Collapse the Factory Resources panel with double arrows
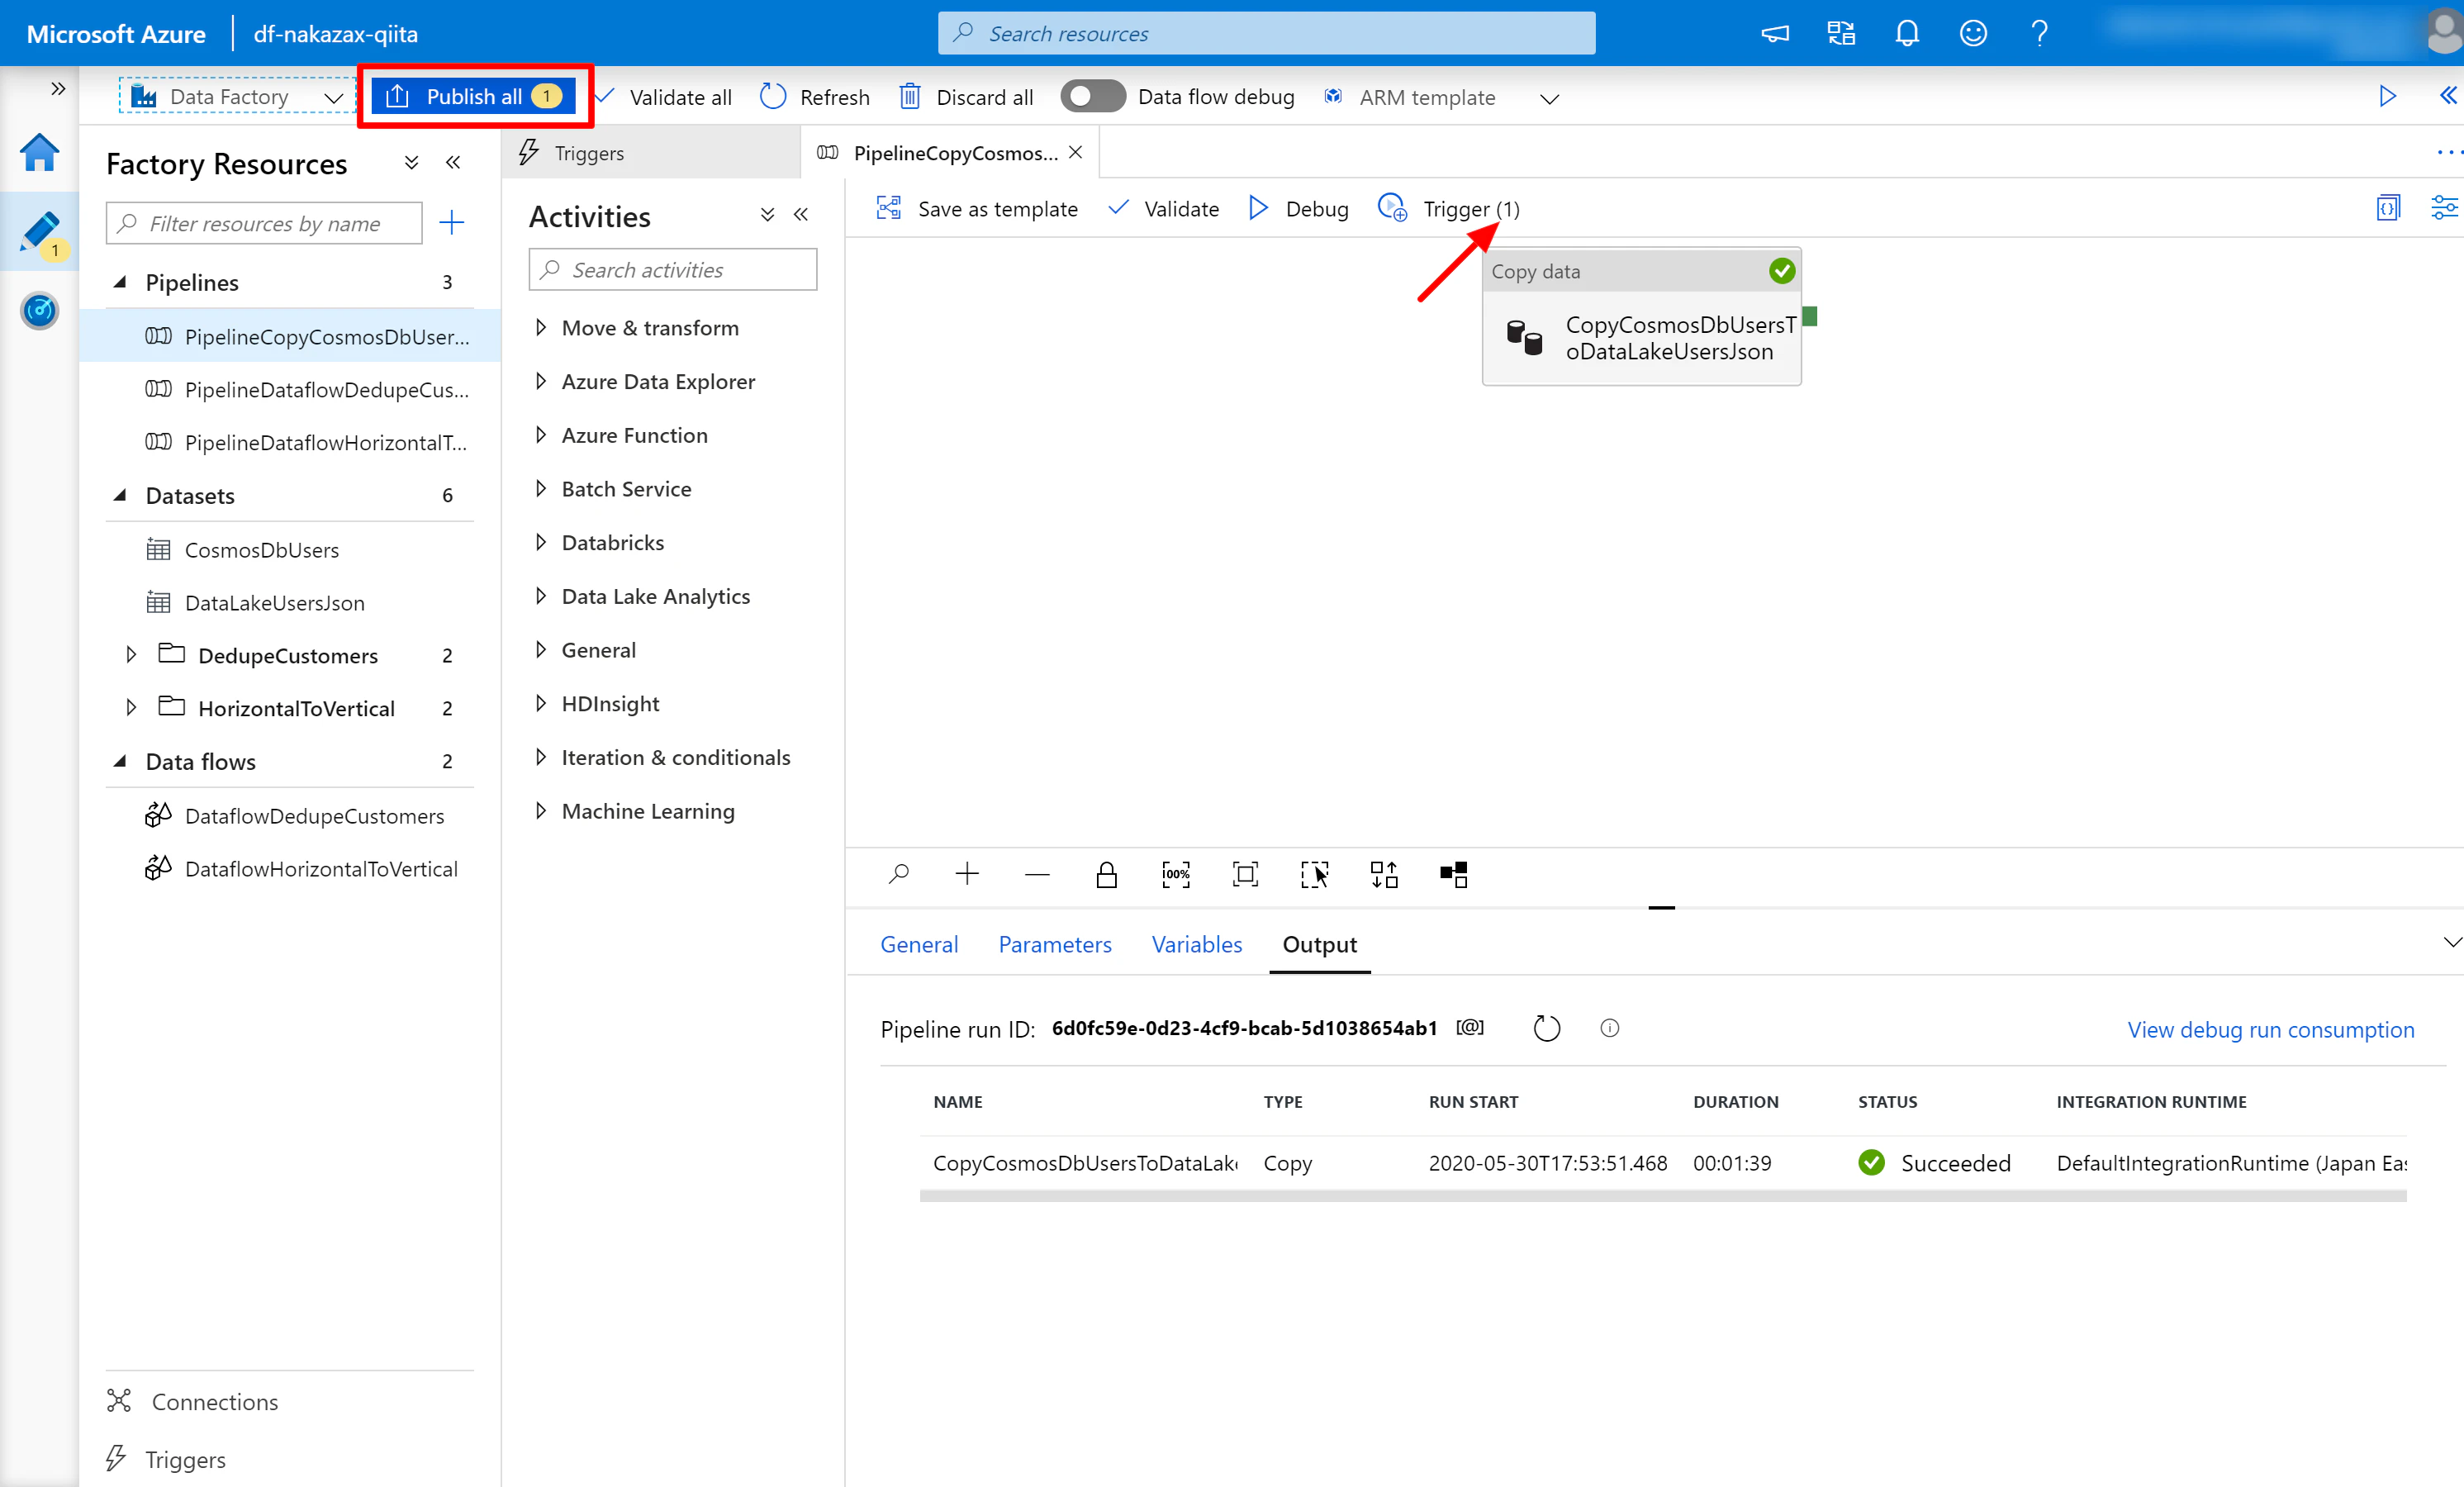Screen dimensions: 2464x1487 tap(453, 162)
